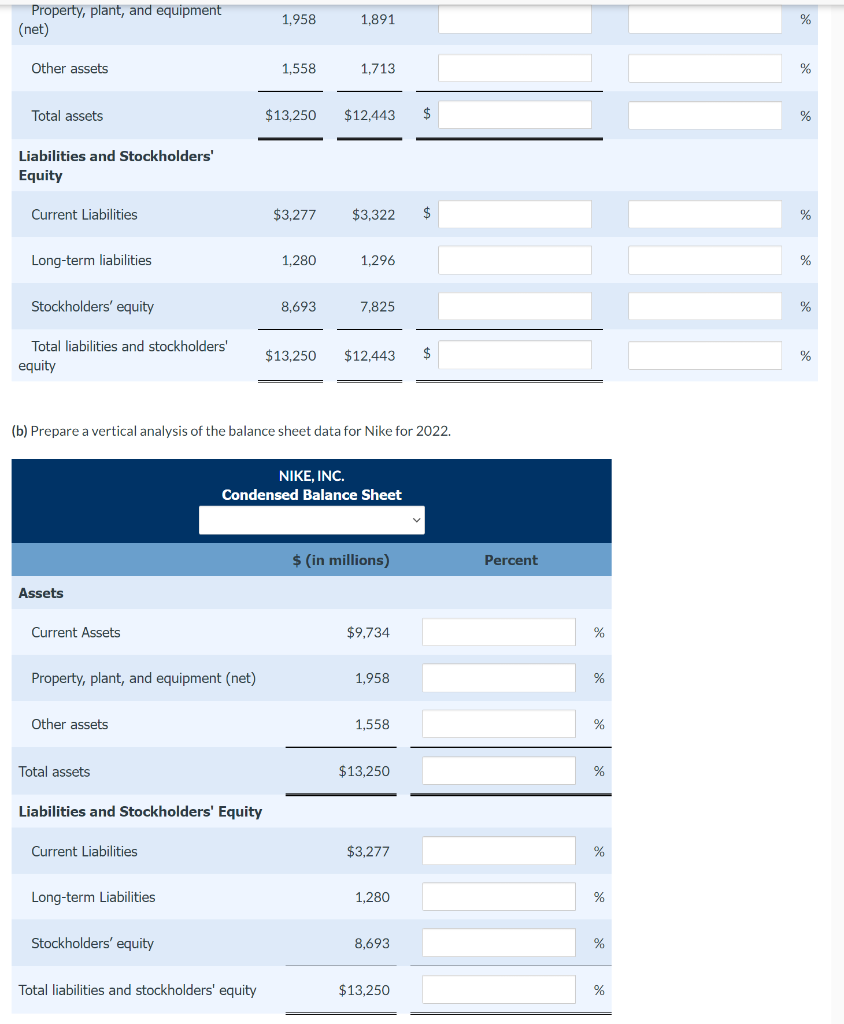Focus the Percent field for Current Liabilities
Viewport: 844px width, 1024px height.
click(x=498, y=851)
